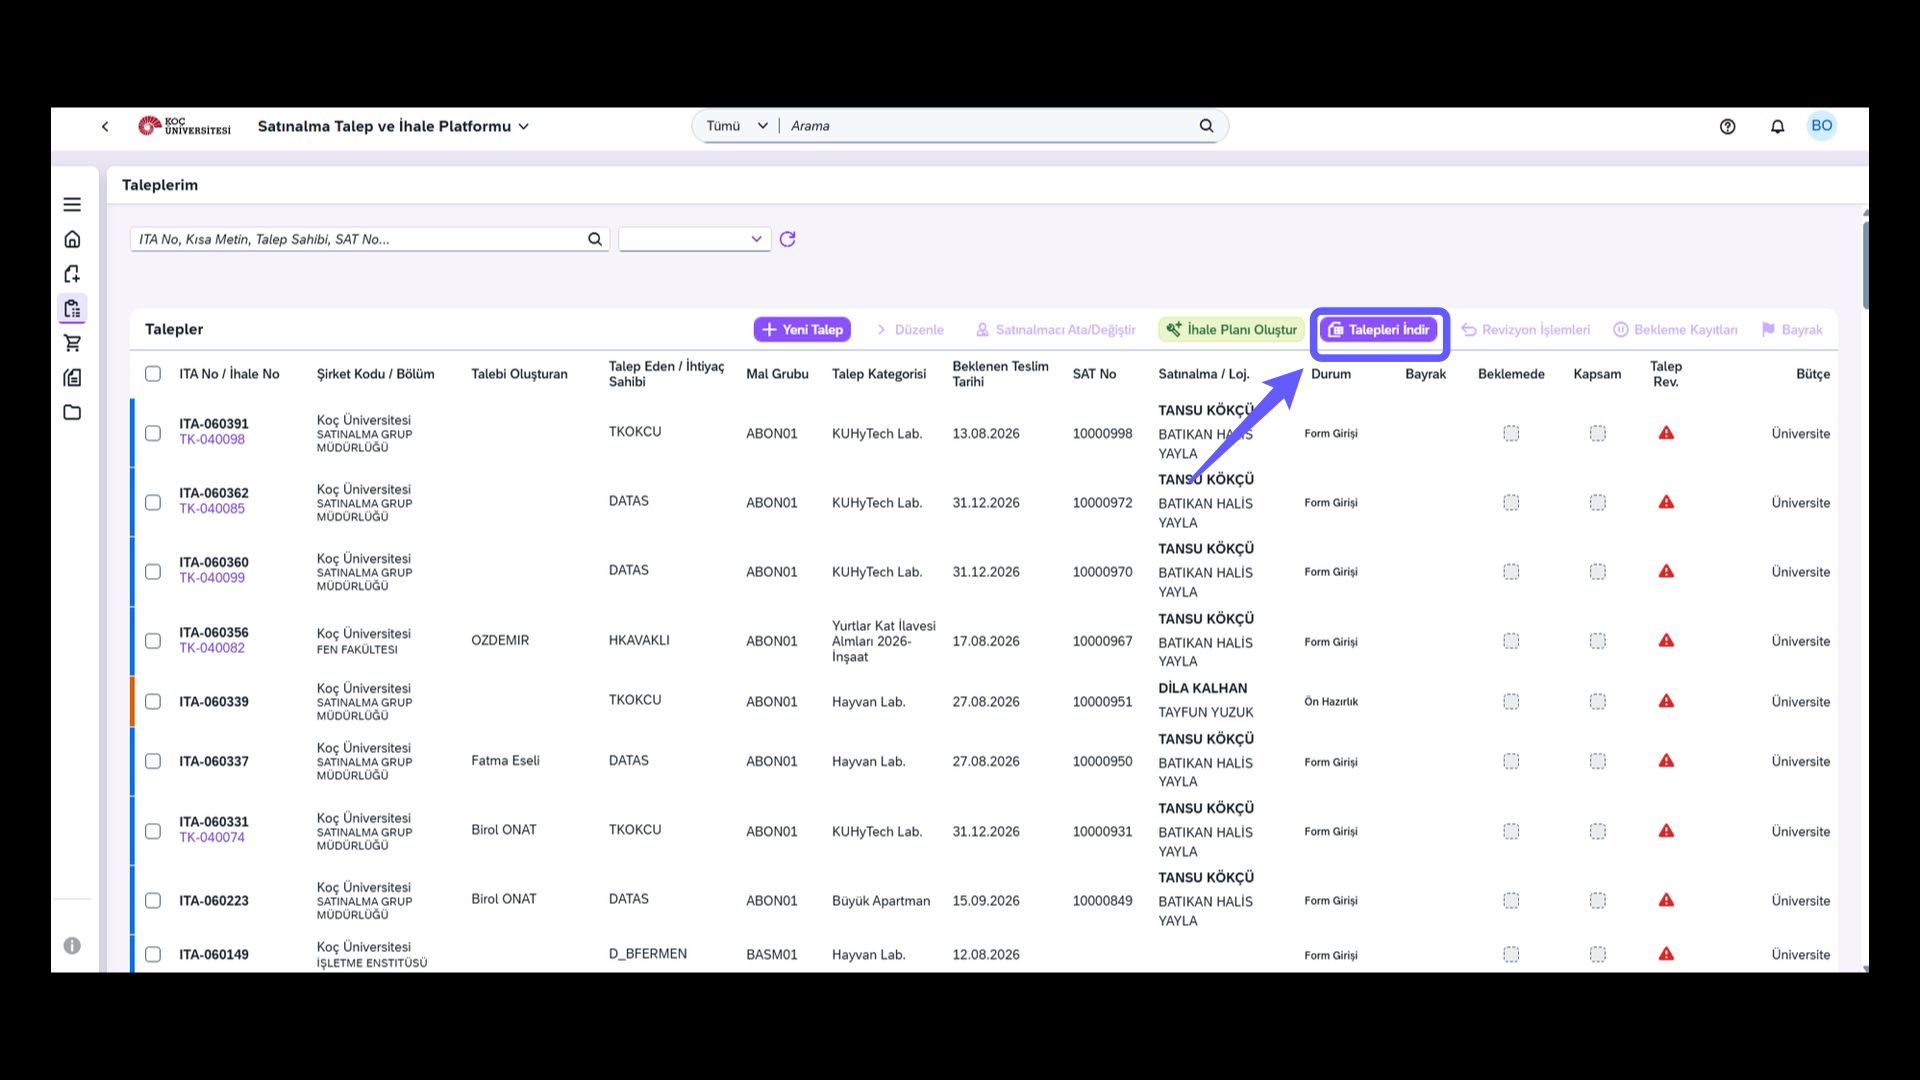Click Revizyon İşlemleri button
The image size is (1920, 1080).
1525,329
